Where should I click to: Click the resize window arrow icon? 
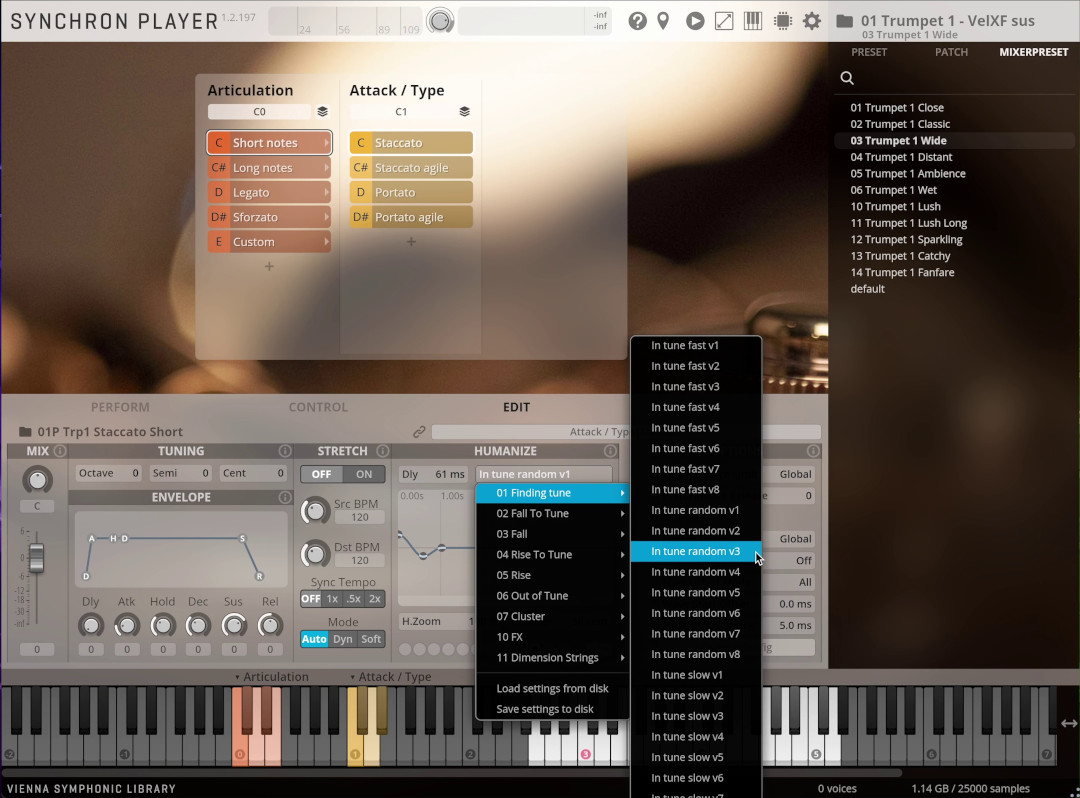[724, 21]
